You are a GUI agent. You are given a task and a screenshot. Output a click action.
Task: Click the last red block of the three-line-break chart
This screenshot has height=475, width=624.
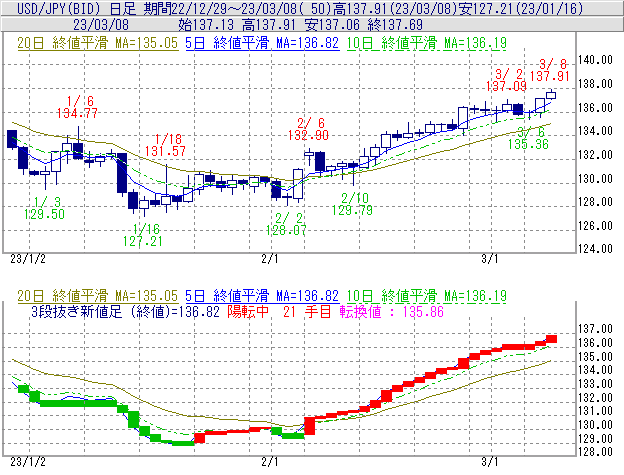coord(551,339)
